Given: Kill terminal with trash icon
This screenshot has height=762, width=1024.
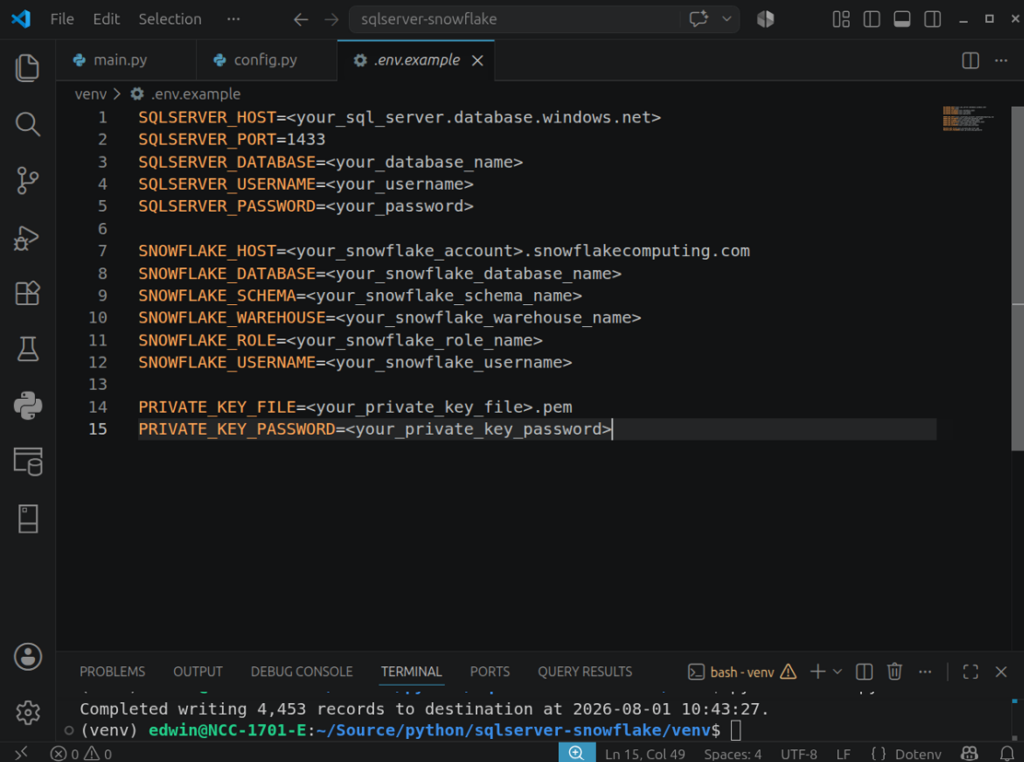Looking at the screenshot, I should pyautogui.click(x=895, y=671).
